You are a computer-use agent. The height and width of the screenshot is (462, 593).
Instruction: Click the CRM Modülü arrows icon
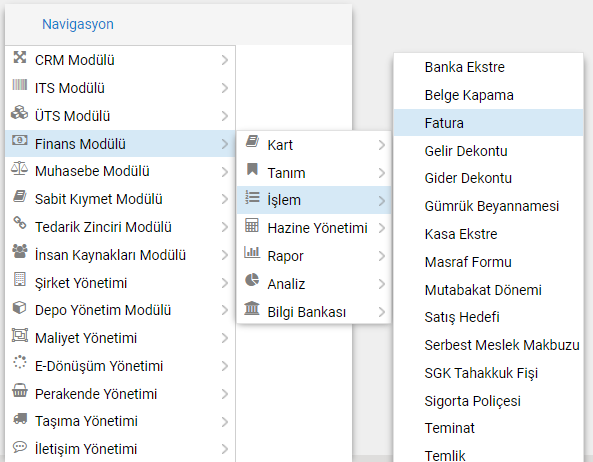(x=20, y=57)
